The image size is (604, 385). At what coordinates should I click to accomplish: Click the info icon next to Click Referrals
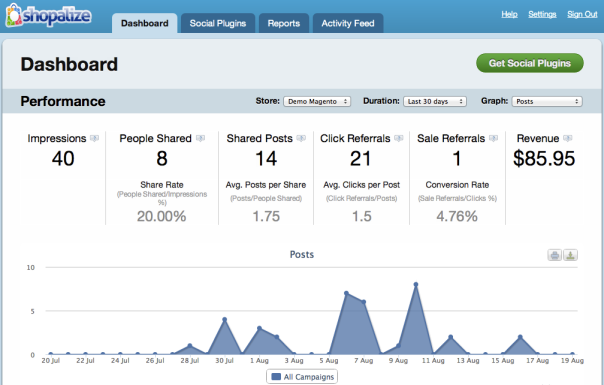399,138
